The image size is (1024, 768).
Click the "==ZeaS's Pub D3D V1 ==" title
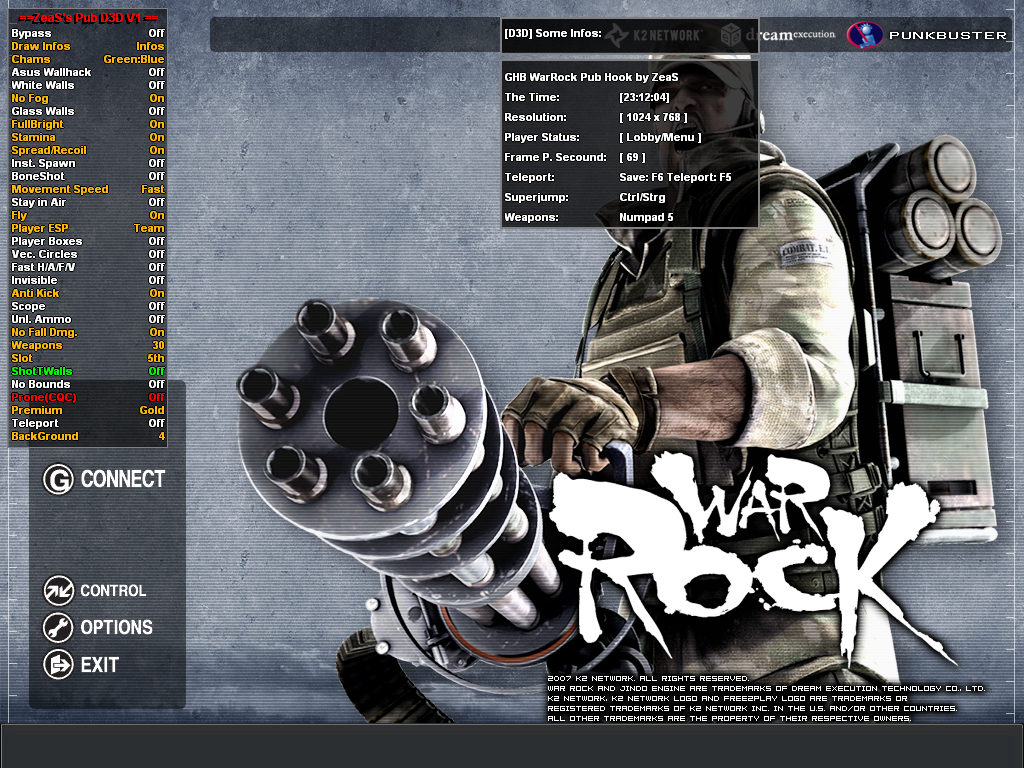(88, 18)
